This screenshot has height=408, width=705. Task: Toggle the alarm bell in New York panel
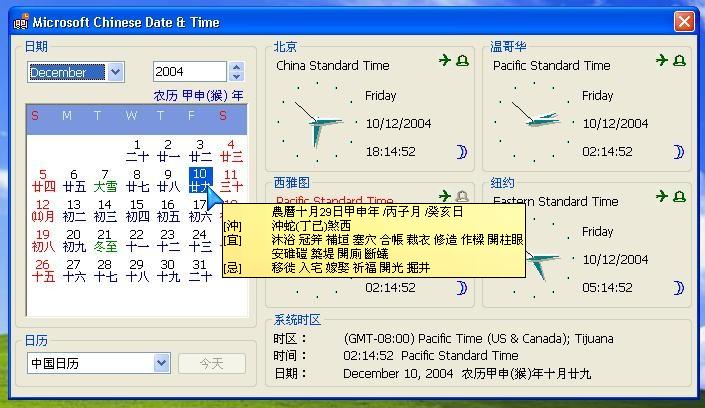(x=679, y=196)
